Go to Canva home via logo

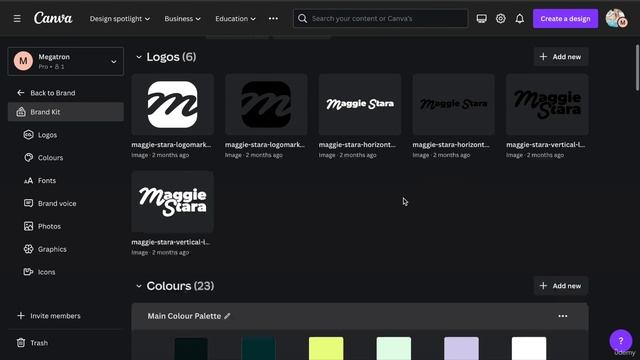53,18
